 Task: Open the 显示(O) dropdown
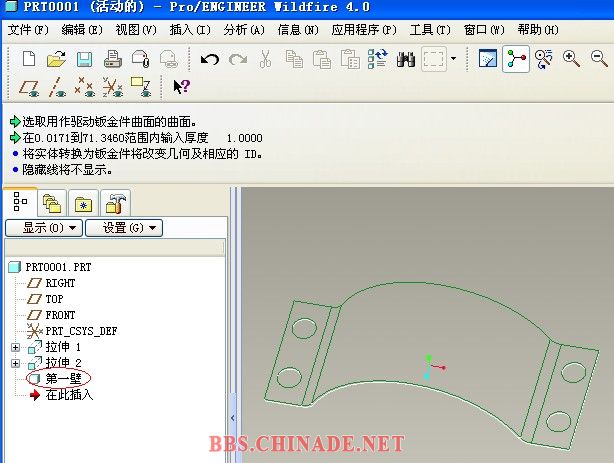[x=44, y=228]
